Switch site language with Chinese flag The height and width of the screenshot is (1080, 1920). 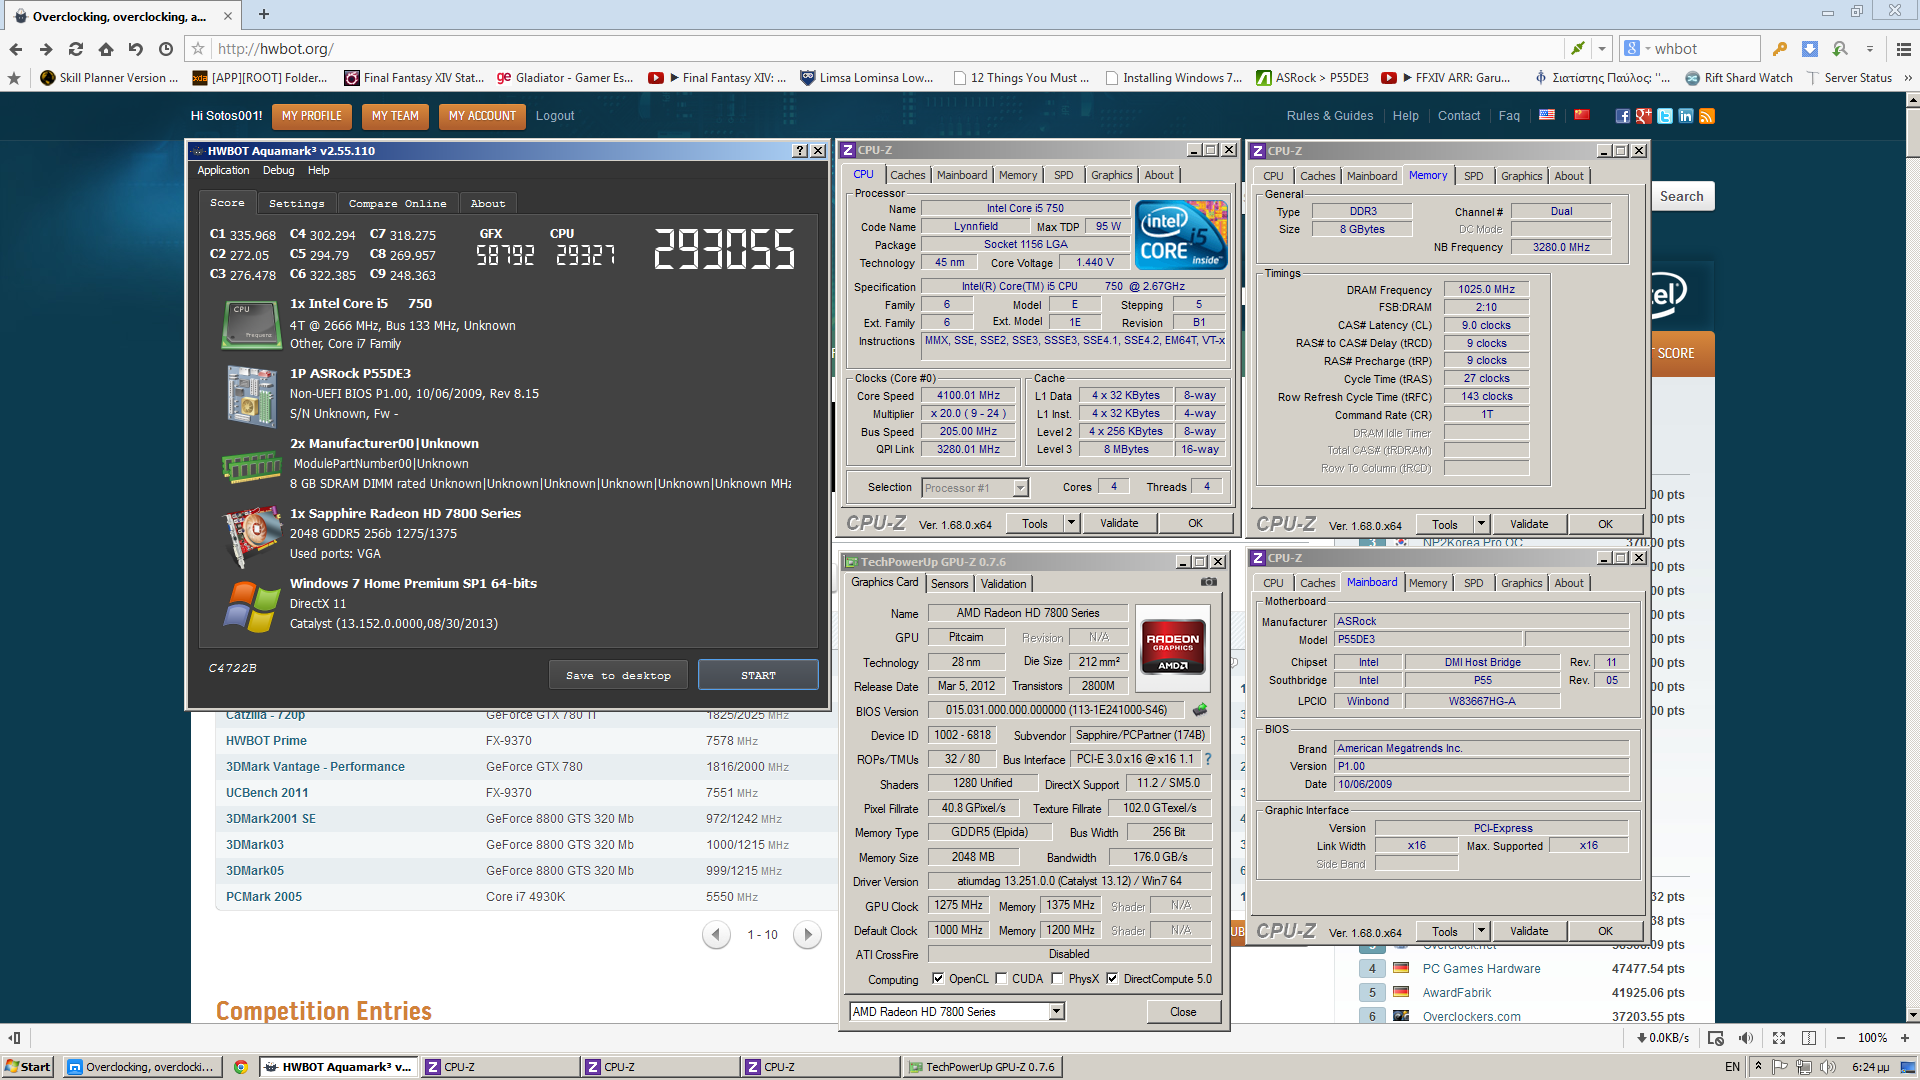[x=1581, y=115]
